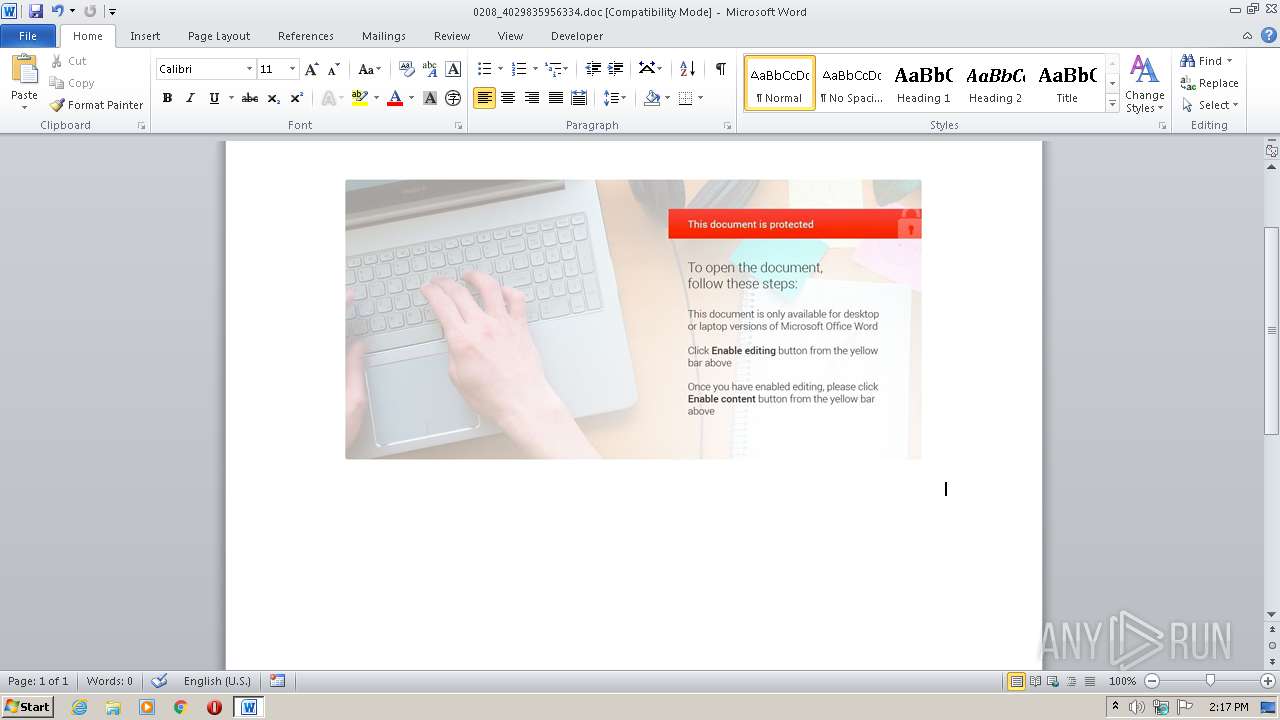1280x720 pixels.
Task: Click the Zoom In plus button
Action: 1268,681
